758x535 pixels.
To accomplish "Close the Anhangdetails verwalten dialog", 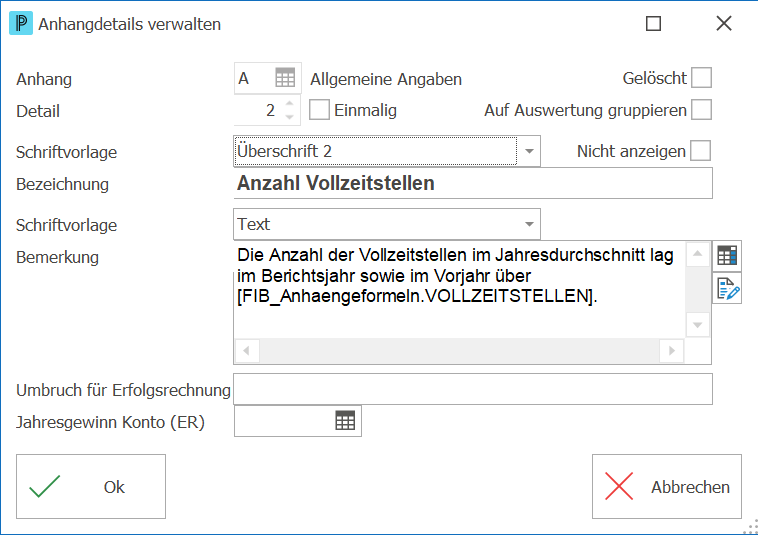I will (x=724, y=23).
